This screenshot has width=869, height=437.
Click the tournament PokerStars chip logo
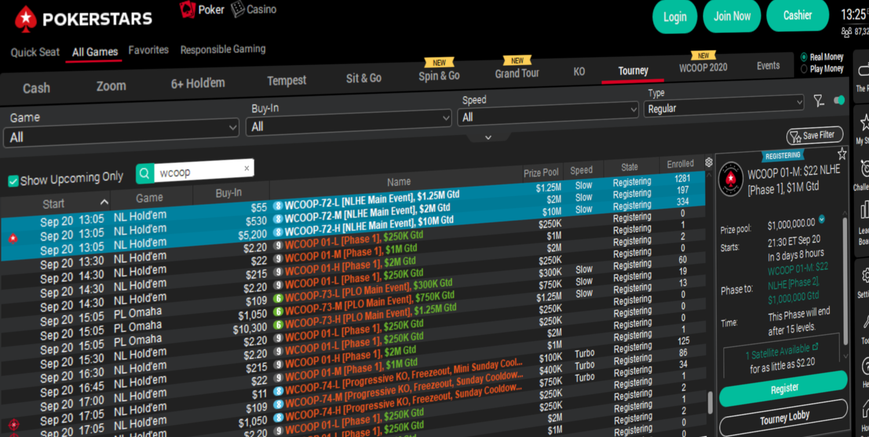pyautogui.click(x=730, y=179)
